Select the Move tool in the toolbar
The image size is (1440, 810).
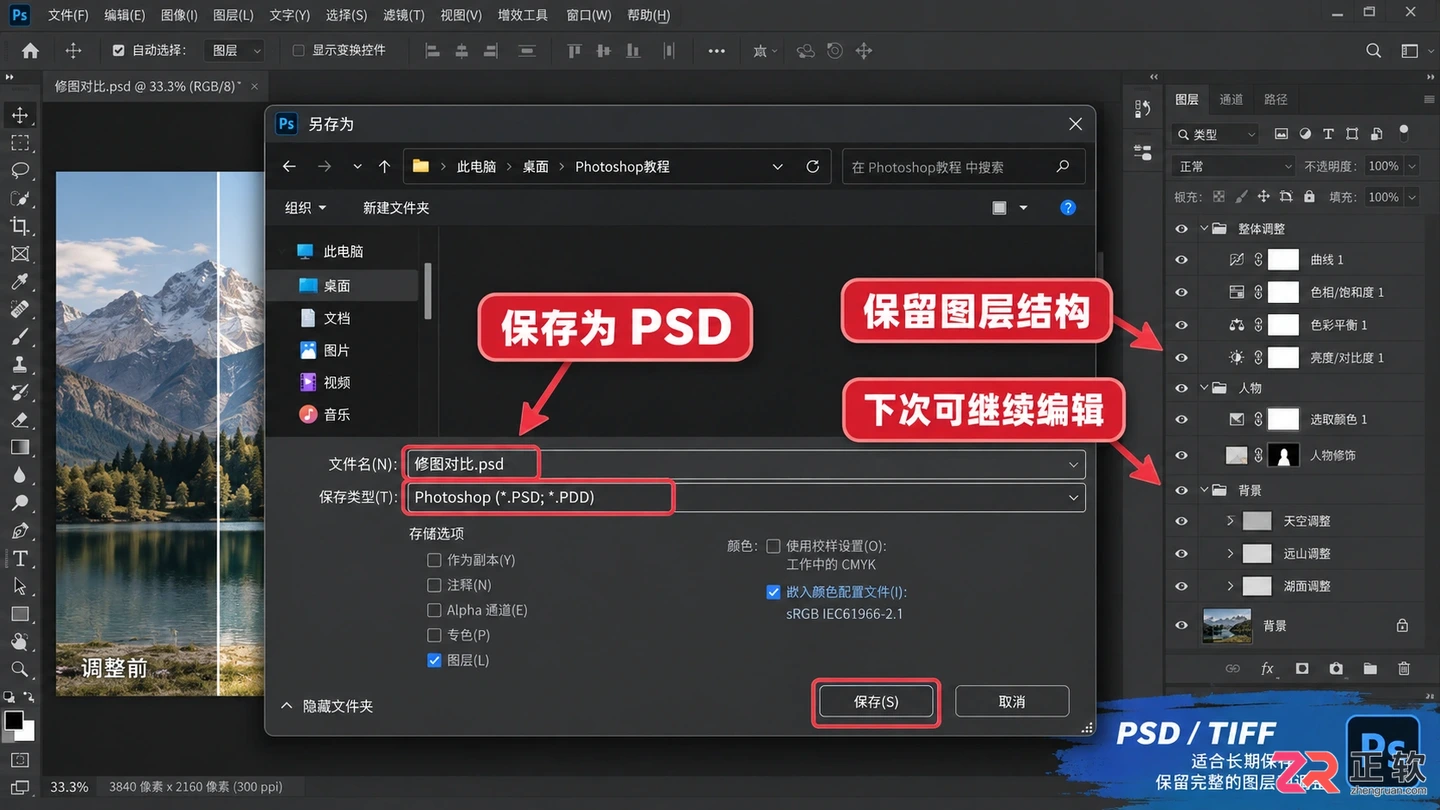[x=20, y=115]
